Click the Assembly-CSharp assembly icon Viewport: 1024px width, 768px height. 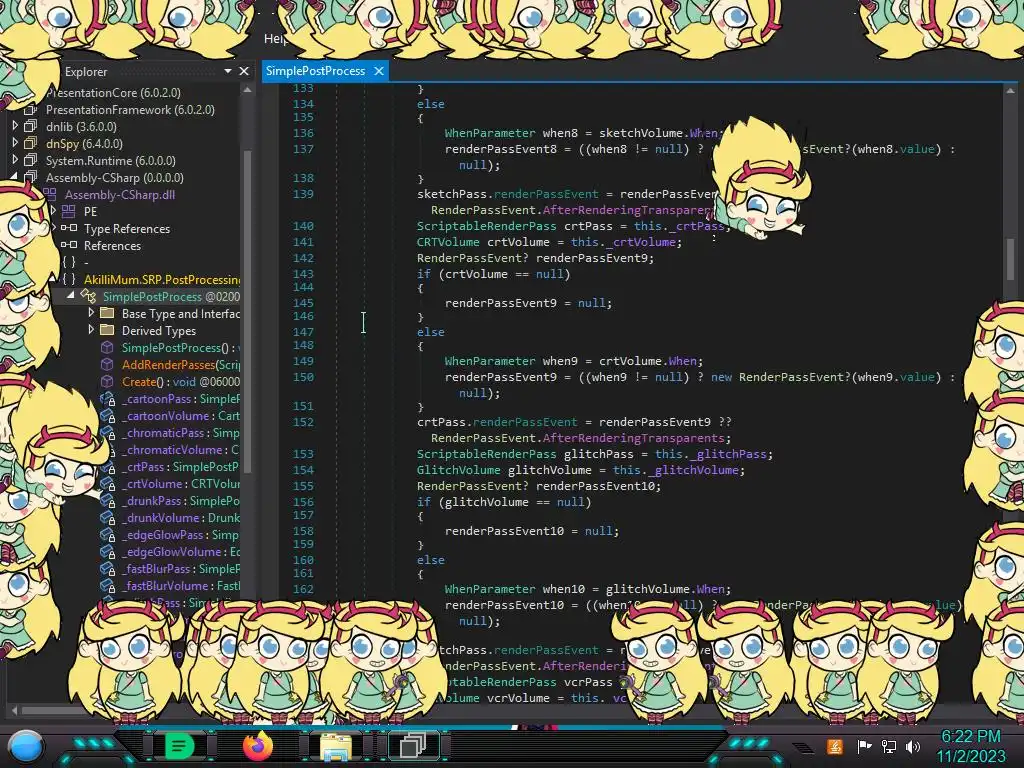coord(31,177)
